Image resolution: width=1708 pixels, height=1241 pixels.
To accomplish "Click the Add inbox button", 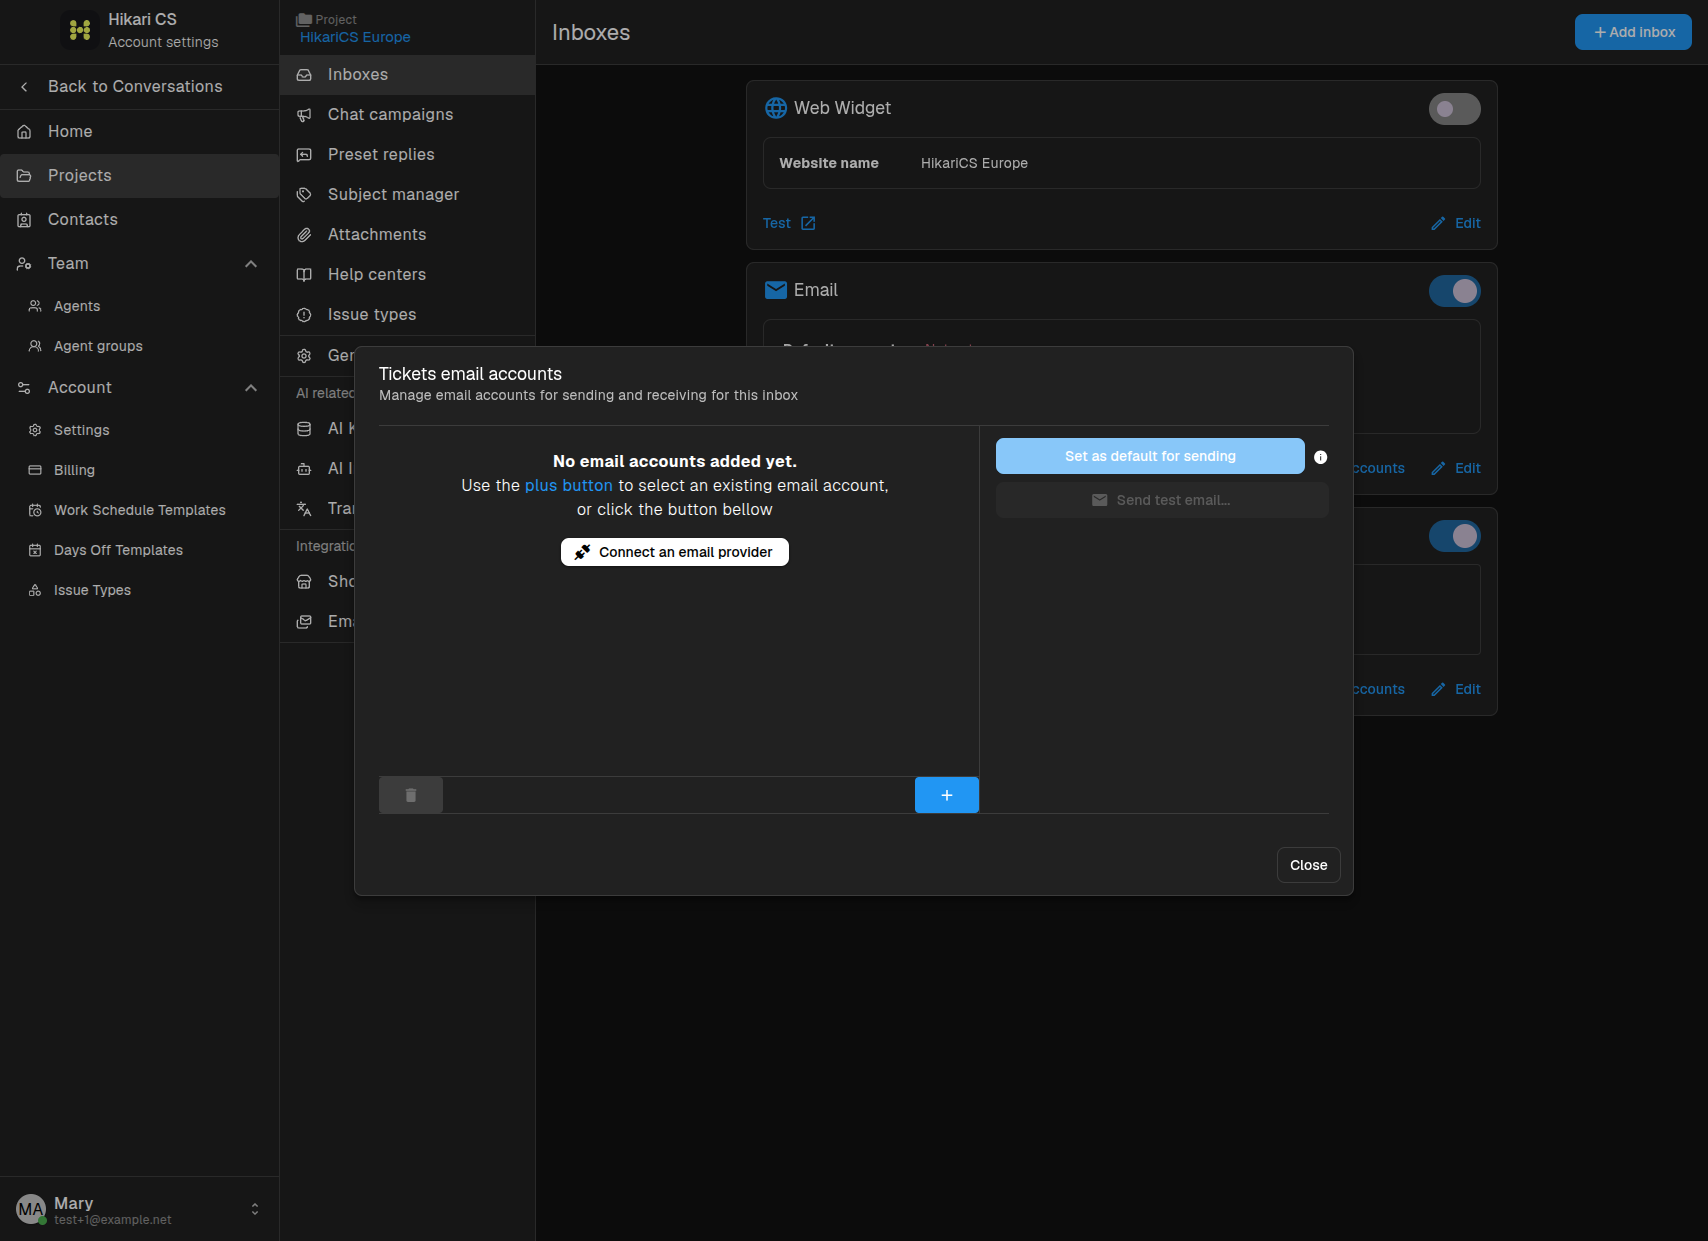I will [x=1633, y=32].
